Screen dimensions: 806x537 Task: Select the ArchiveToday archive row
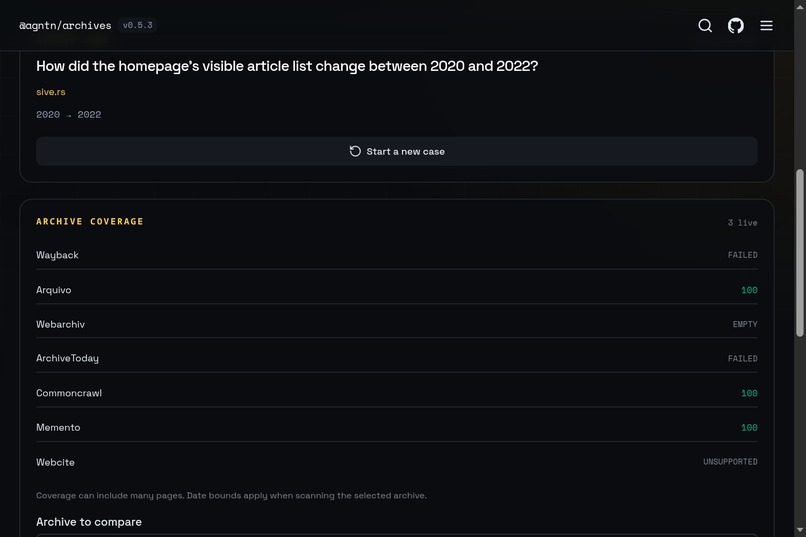click(396, 358)
